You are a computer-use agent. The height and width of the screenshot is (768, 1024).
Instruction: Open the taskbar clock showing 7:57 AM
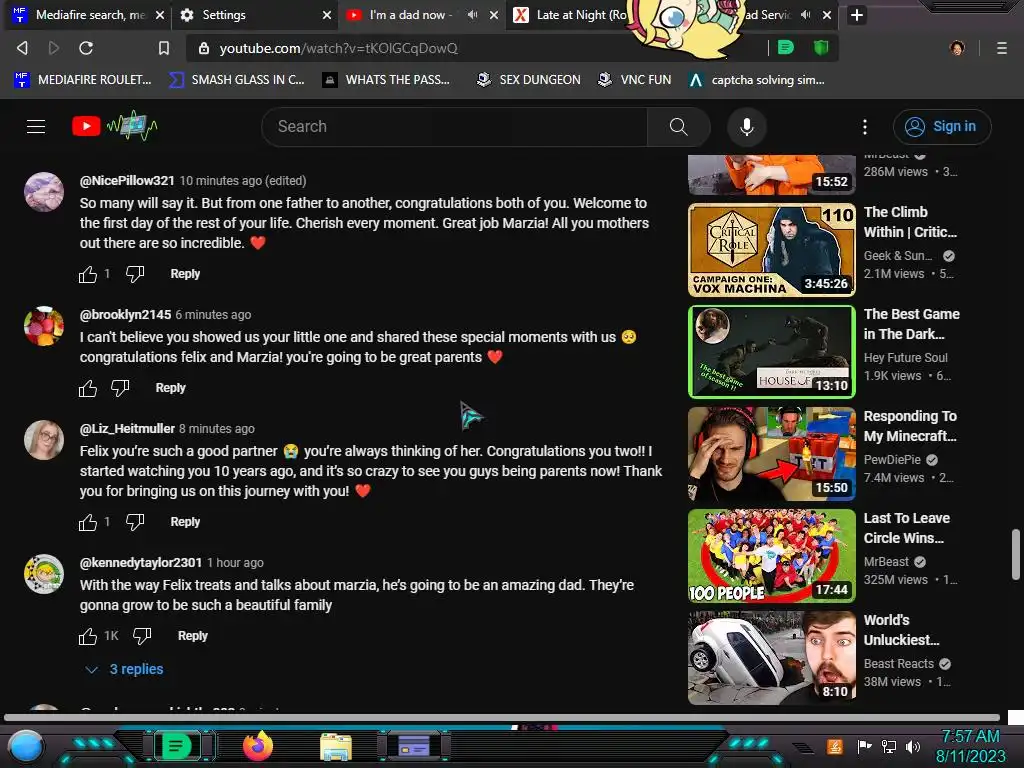tap(970, 746)
